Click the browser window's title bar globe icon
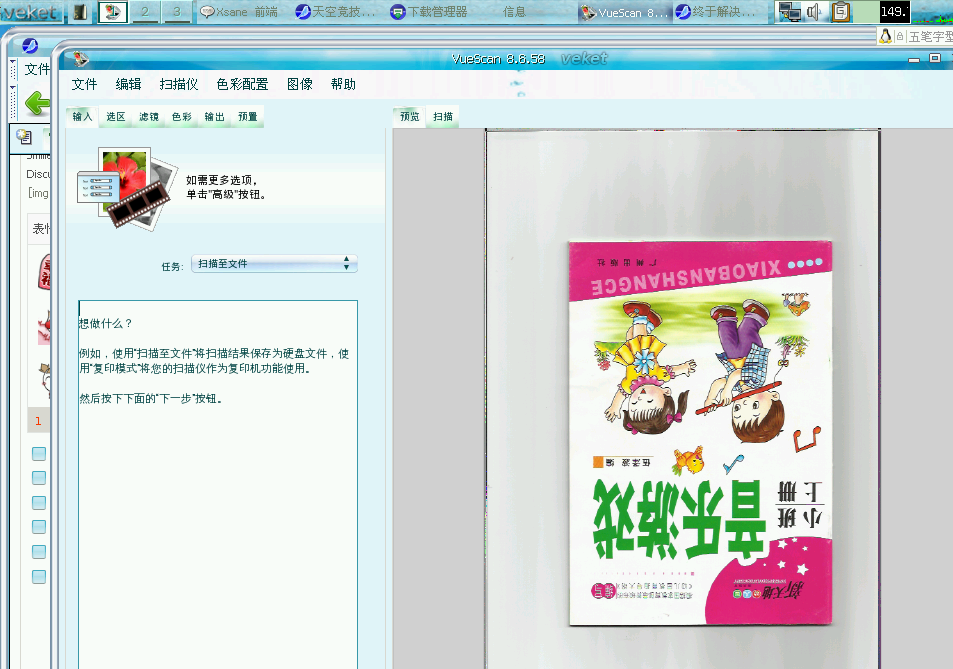 pyautogui.click(x=30, y=45)
